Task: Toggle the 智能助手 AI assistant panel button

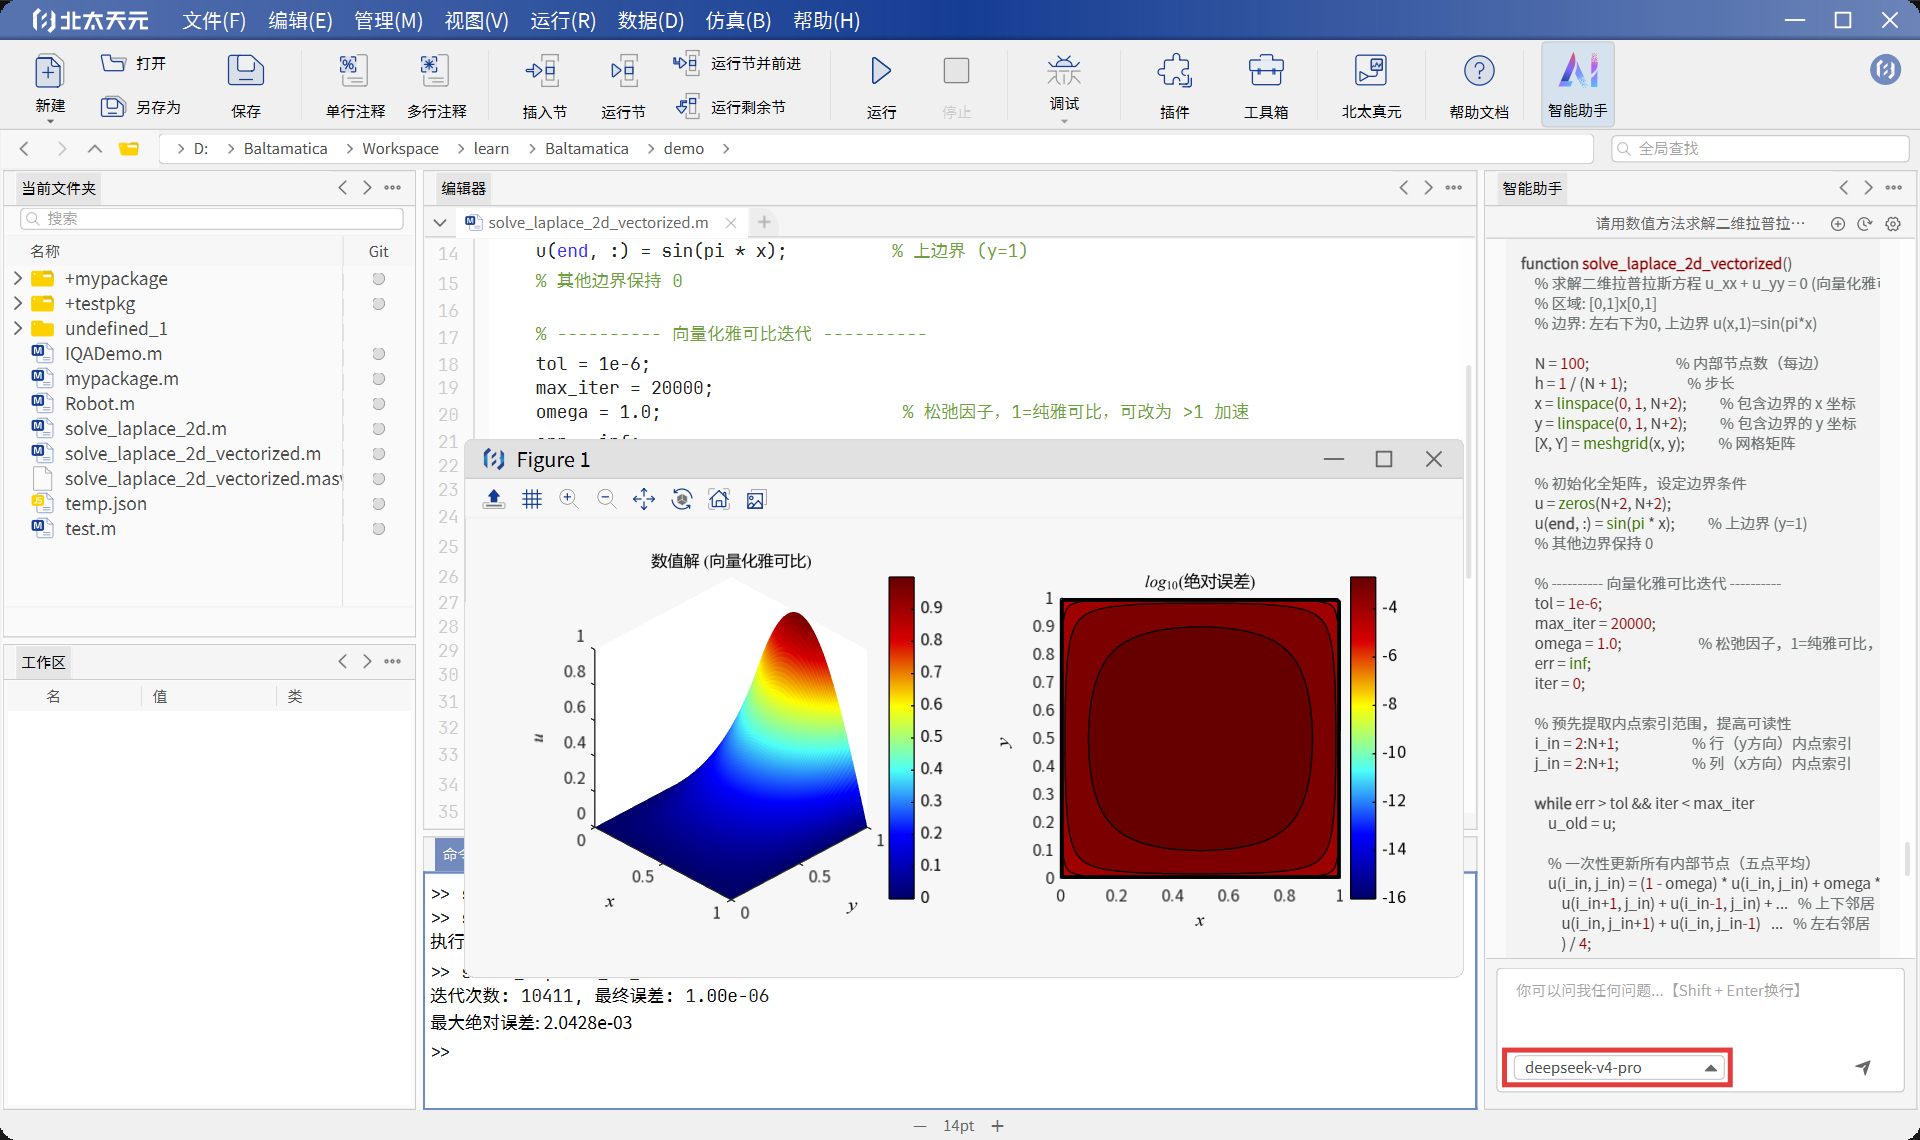Action: click(x=1577, y=82)
